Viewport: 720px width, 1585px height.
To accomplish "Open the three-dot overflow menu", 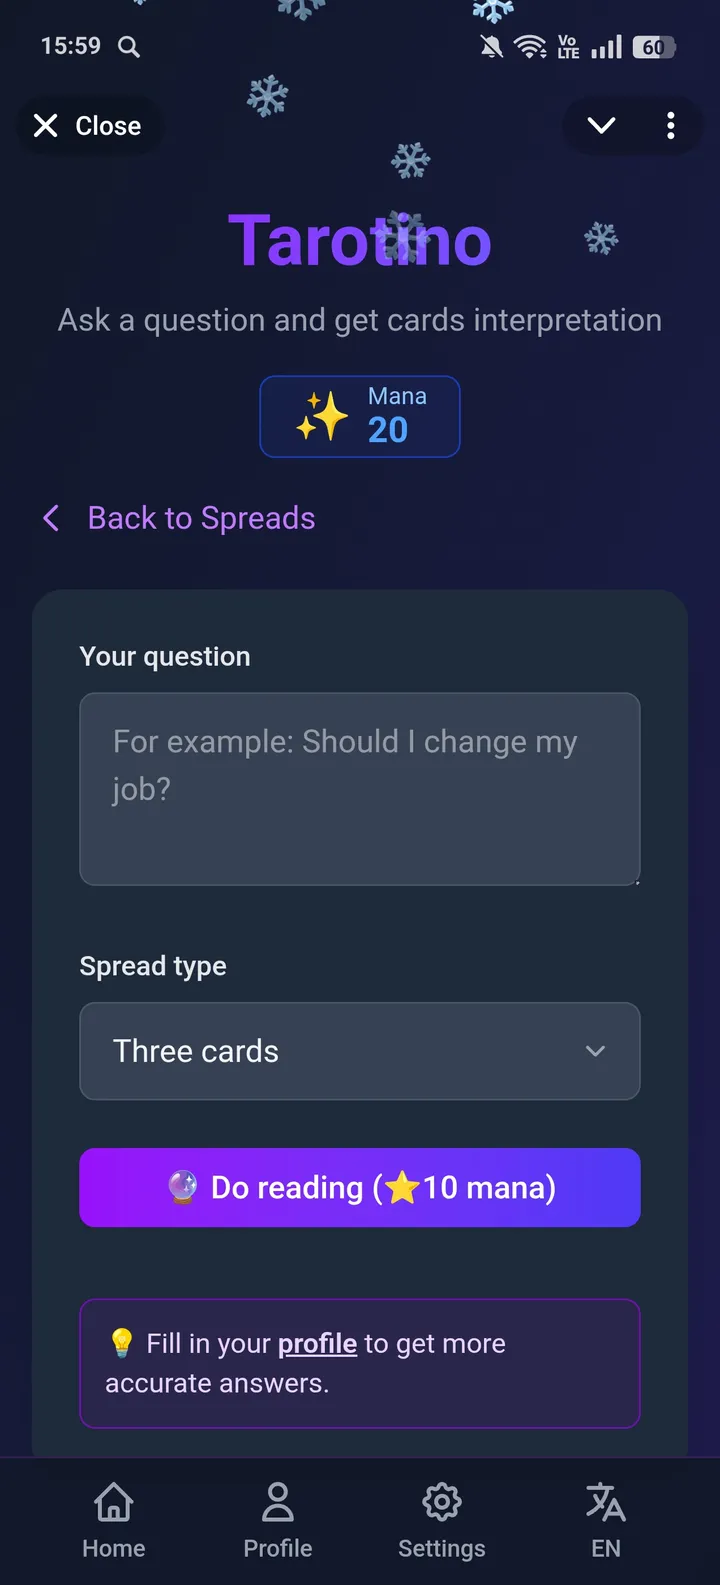I will [x=671, y=126].
